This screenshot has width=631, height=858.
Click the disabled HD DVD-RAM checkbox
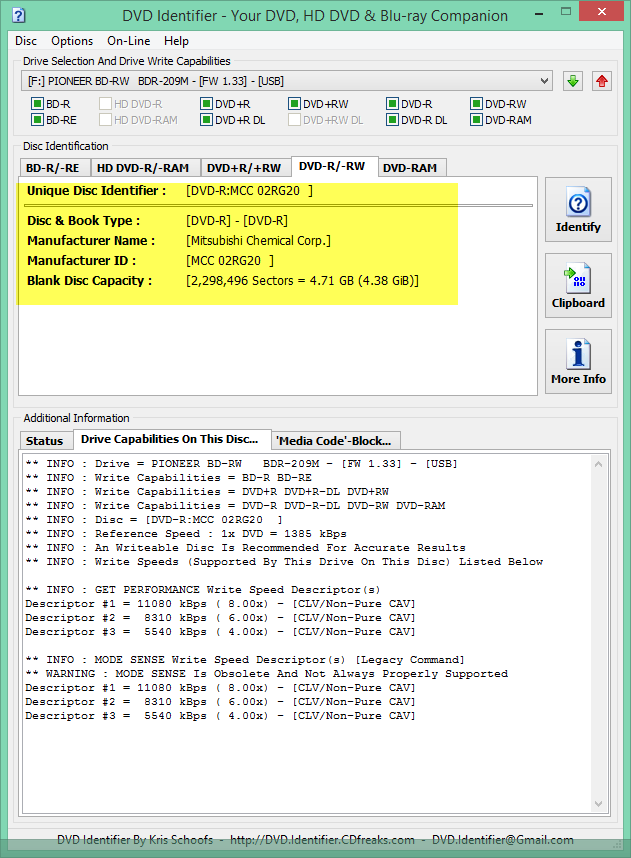106,120
